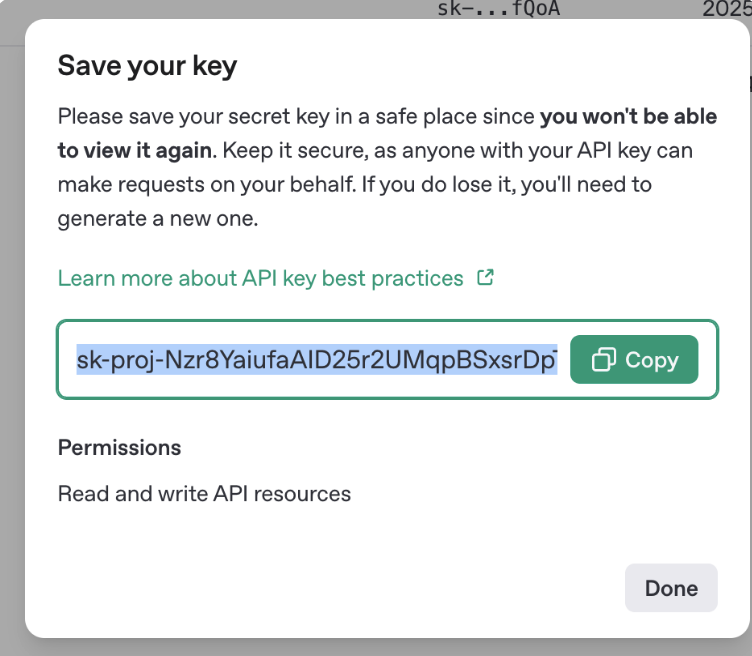Click the overlapping-squares copy icon
The image size is (752, 656).
point(604,360)
